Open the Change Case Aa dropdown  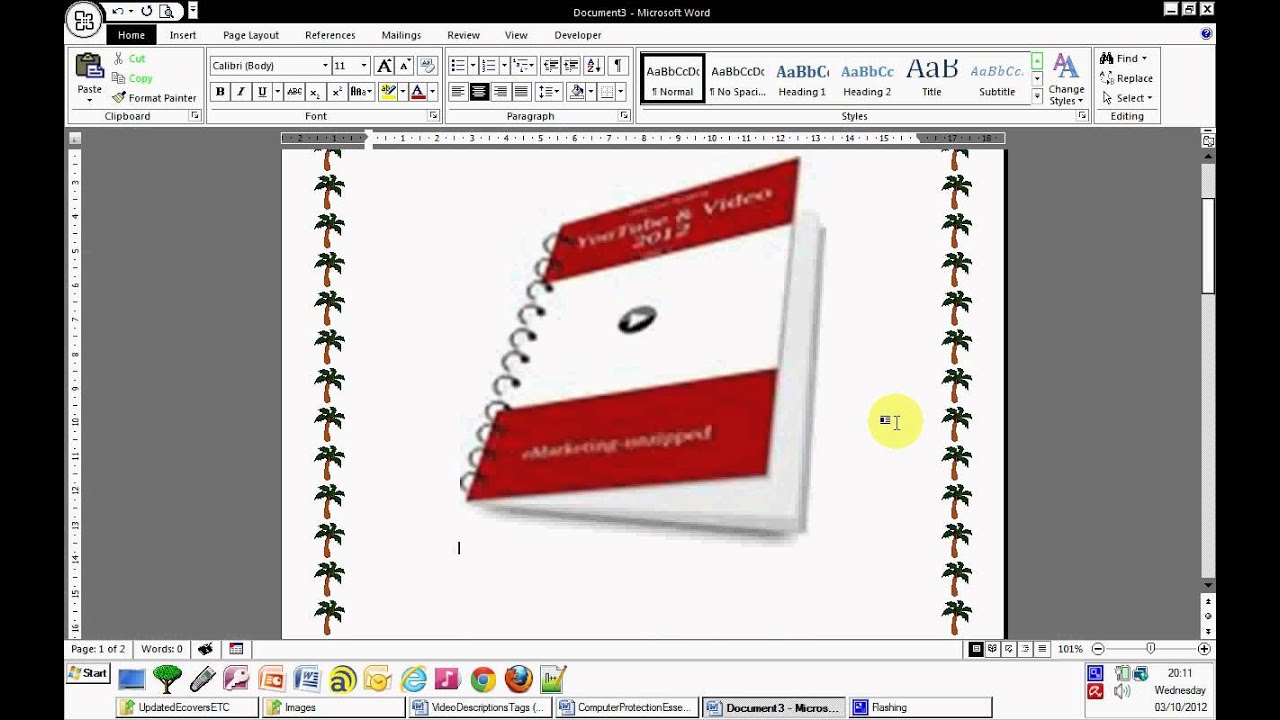[362, 92]
